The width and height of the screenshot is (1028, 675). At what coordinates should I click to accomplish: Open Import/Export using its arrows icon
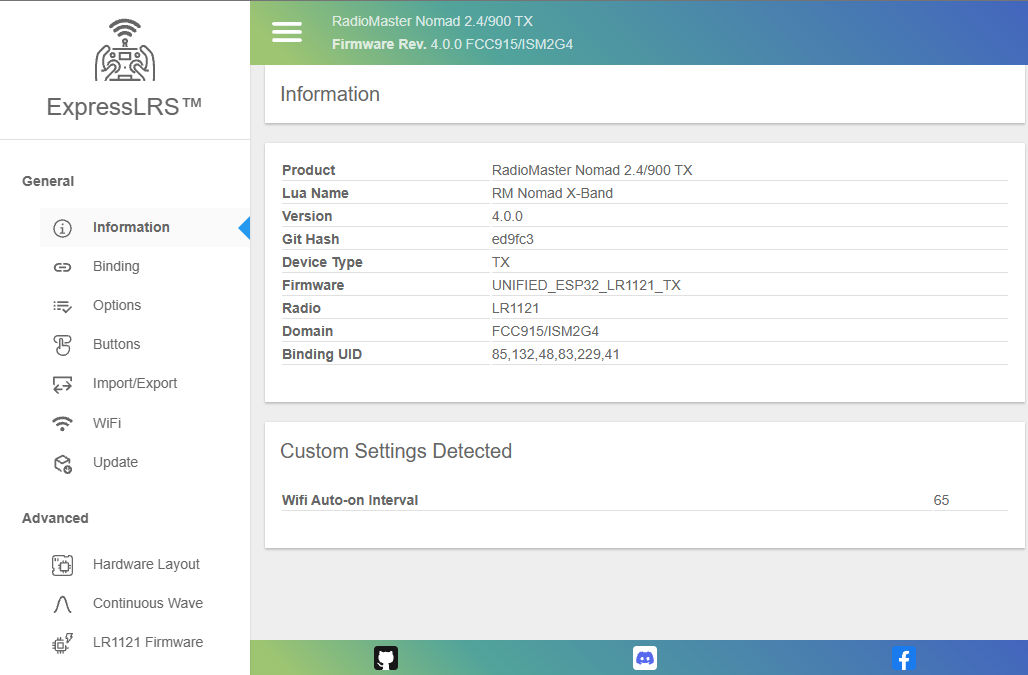62,383
